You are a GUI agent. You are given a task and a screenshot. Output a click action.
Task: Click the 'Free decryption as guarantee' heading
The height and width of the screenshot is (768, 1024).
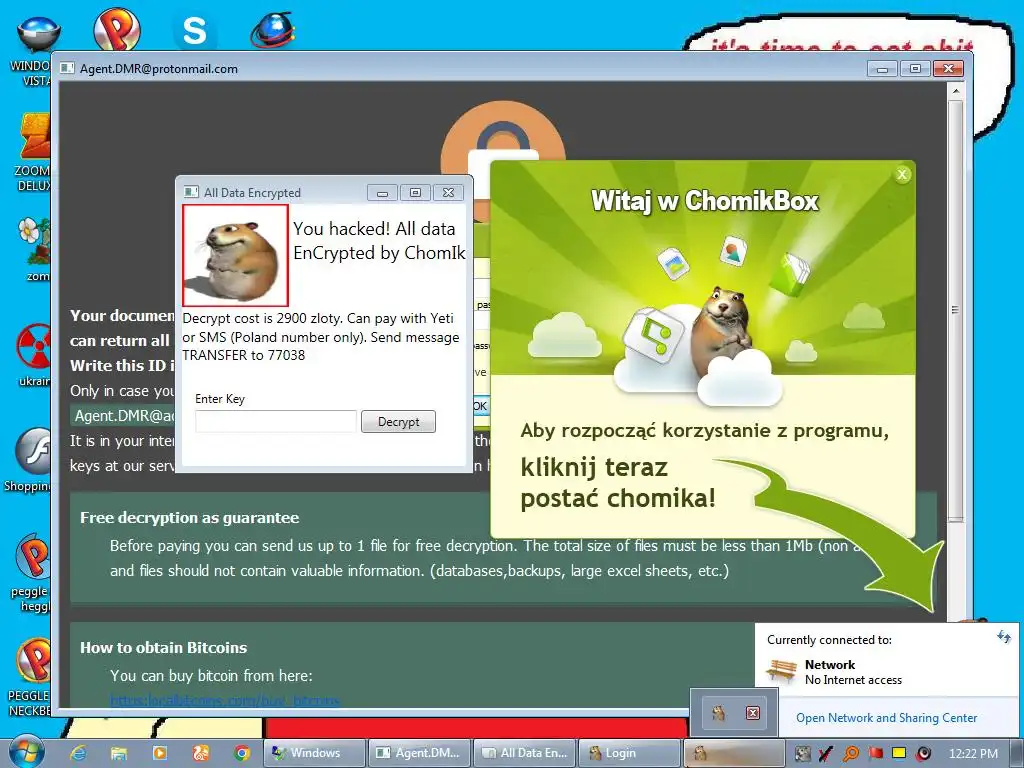click(x=189, y=518)
